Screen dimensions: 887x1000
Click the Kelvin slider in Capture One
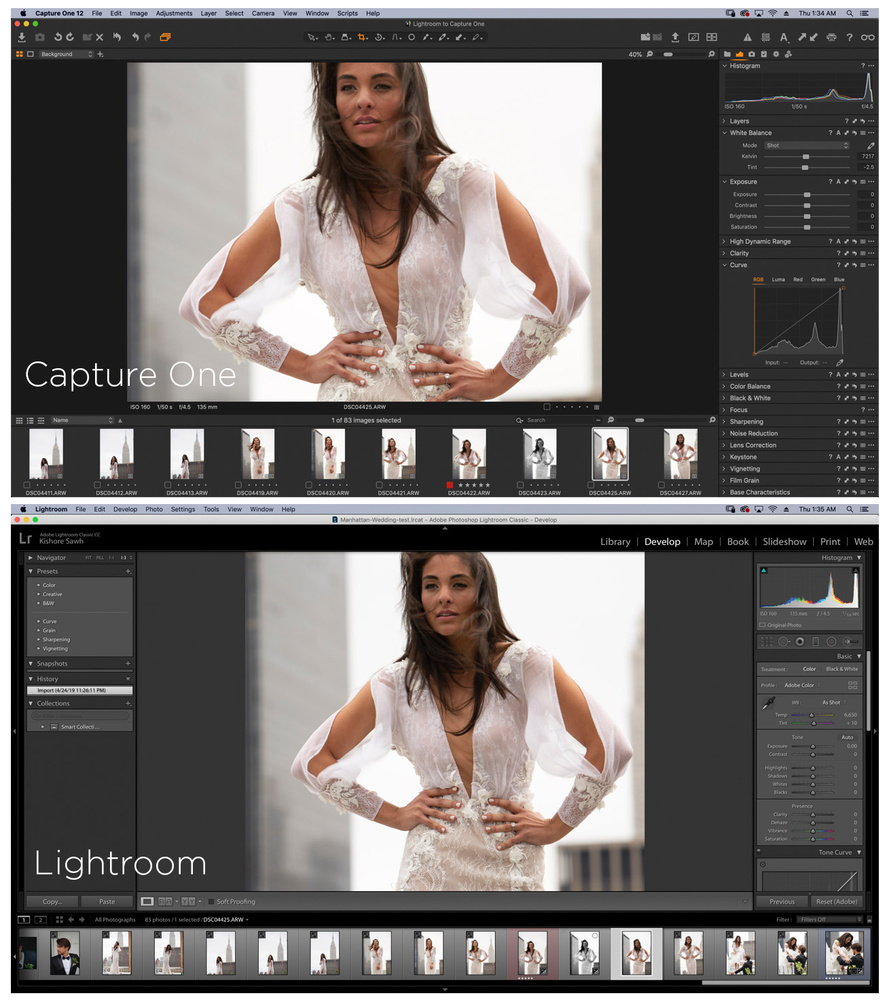(x=807, y=156)
